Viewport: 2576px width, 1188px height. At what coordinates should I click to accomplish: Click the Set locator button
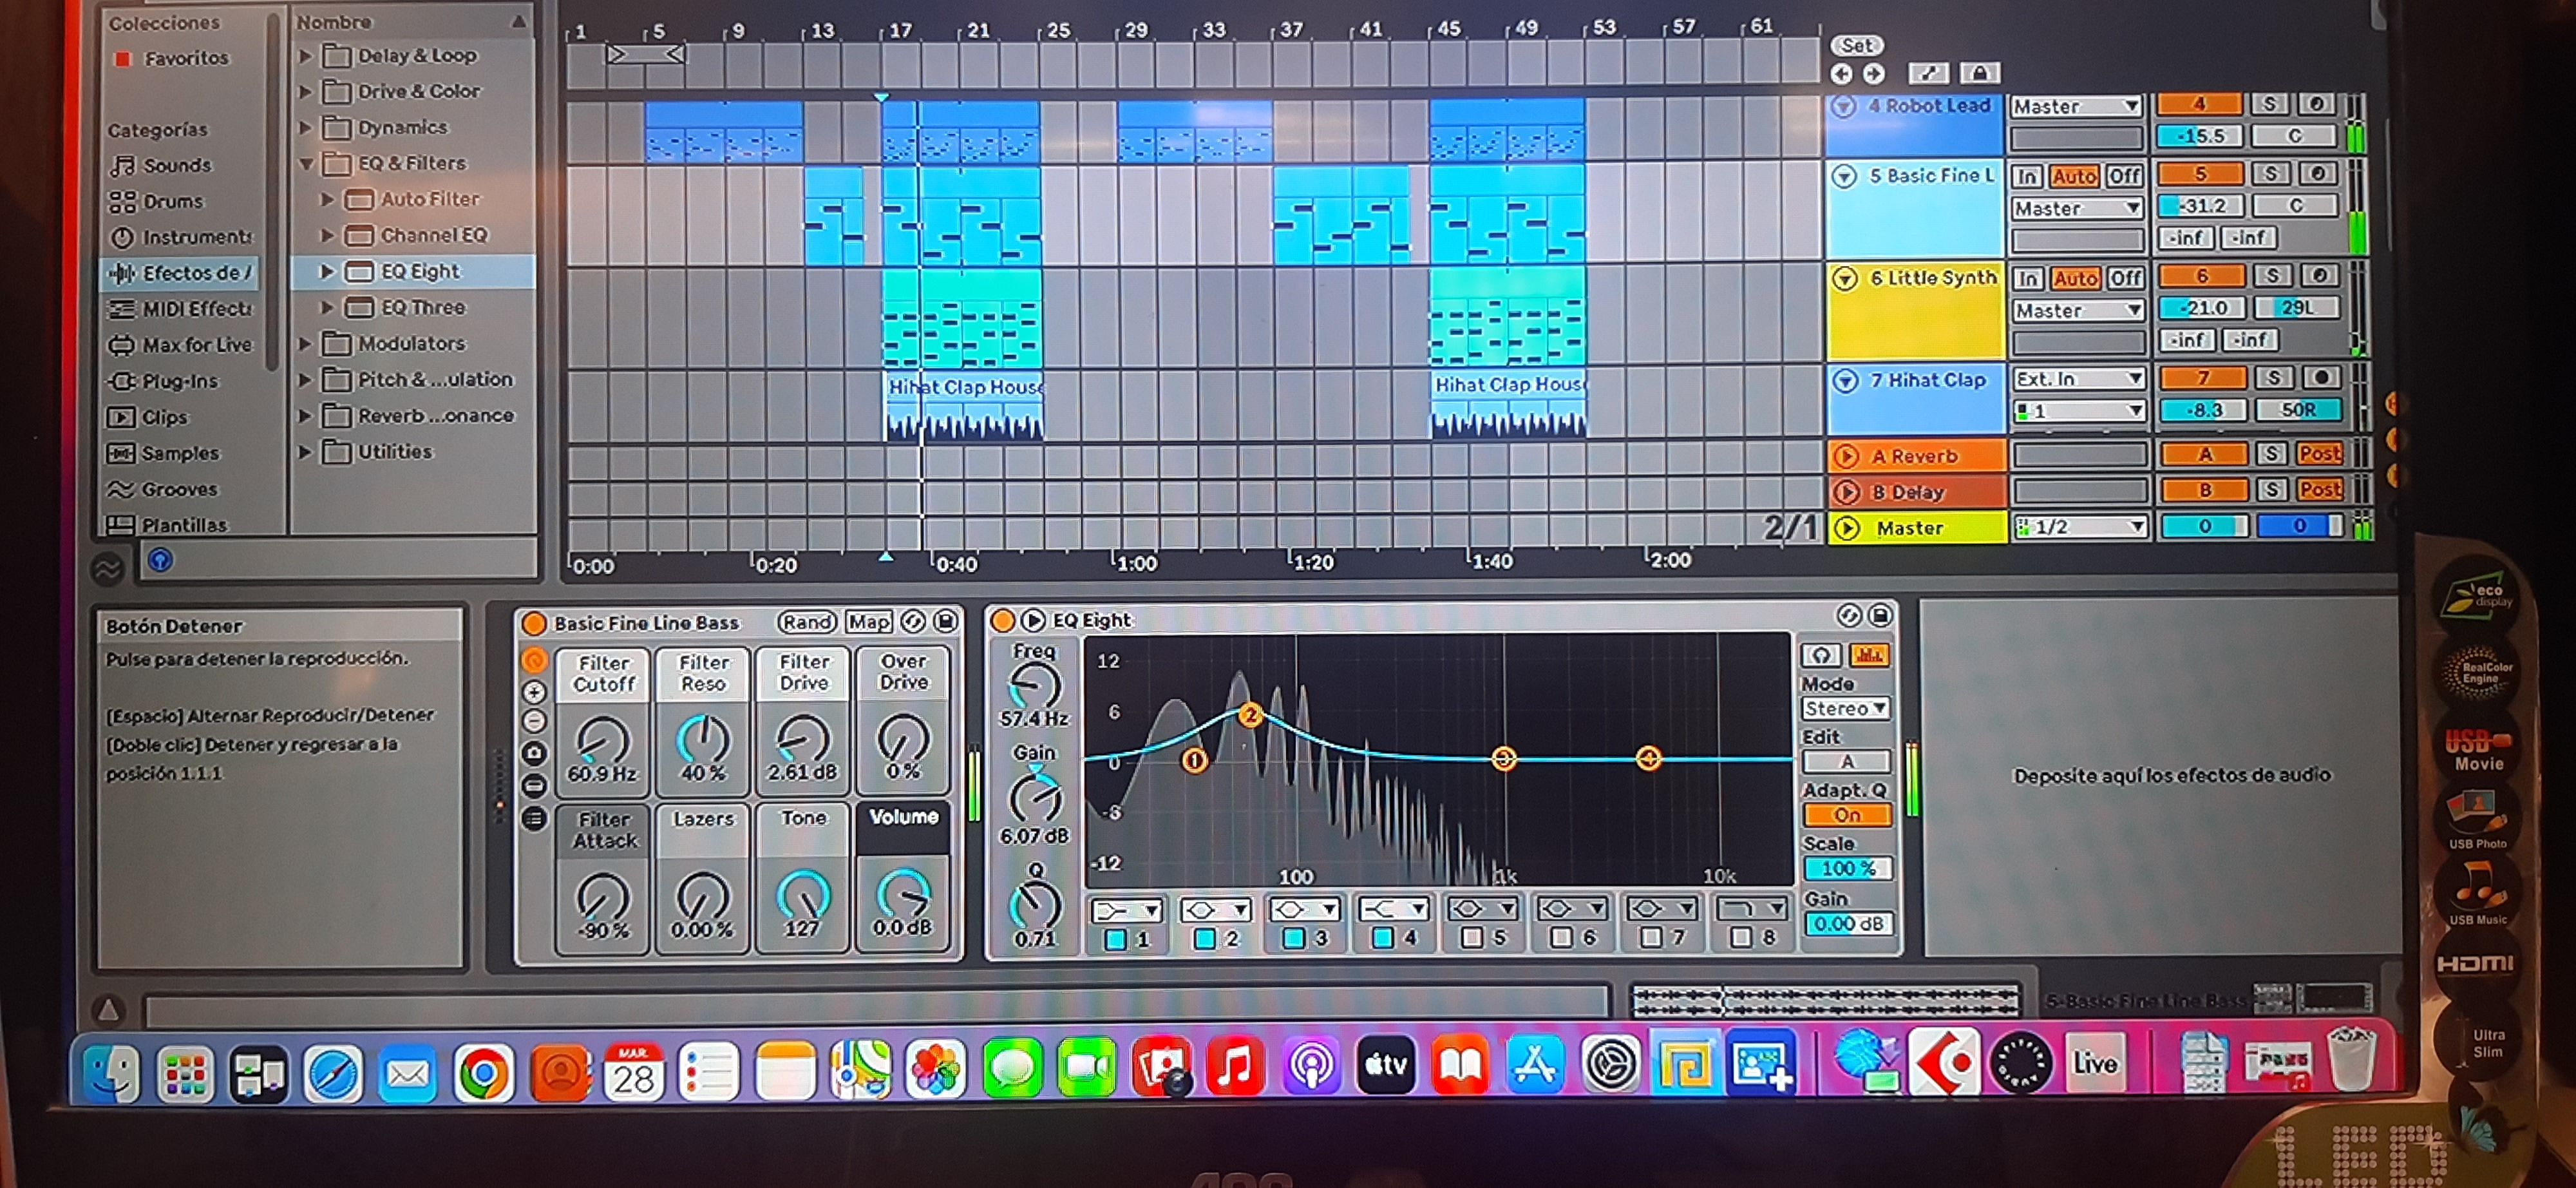pos(1856,45)
